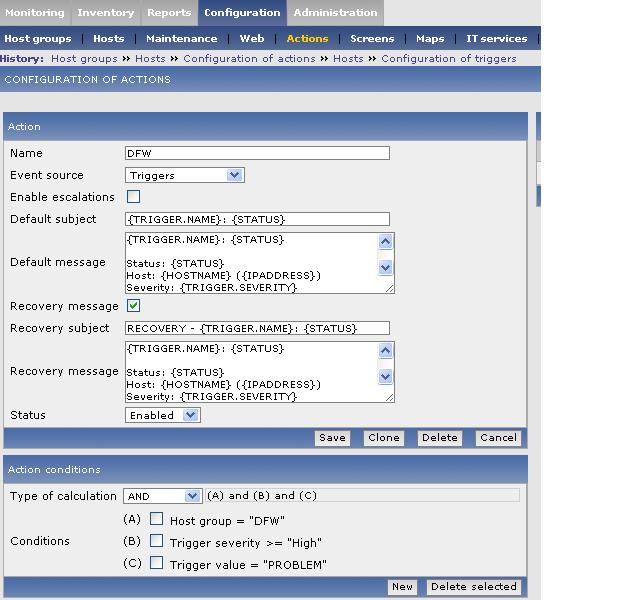
Task: Go to Screens submenu
Action: click(372, 39)
